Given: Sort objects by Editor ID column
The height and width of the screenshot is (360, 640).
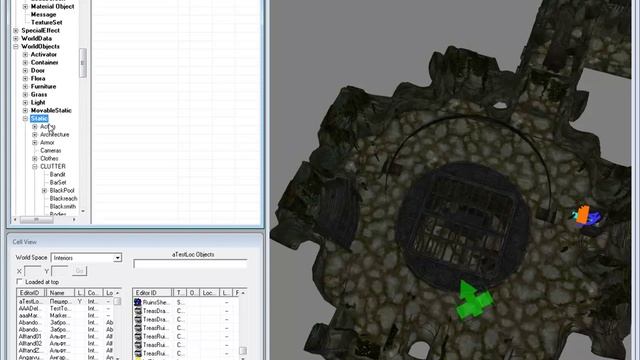Looking at the screenshot, I should coord(153,293).
